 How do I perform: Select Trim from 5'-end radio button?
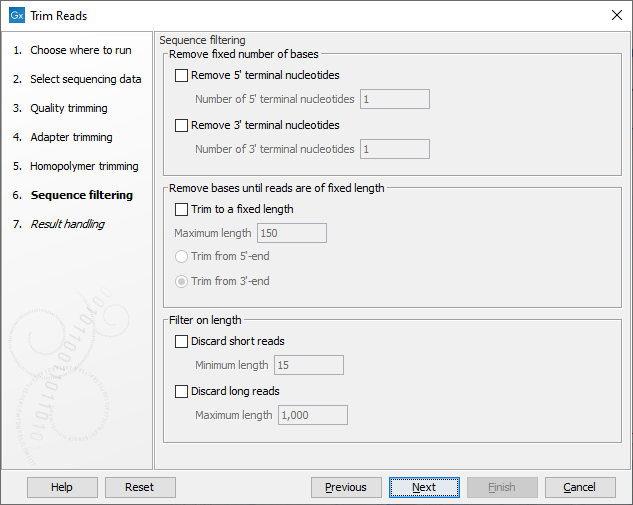tap(181, 257)
